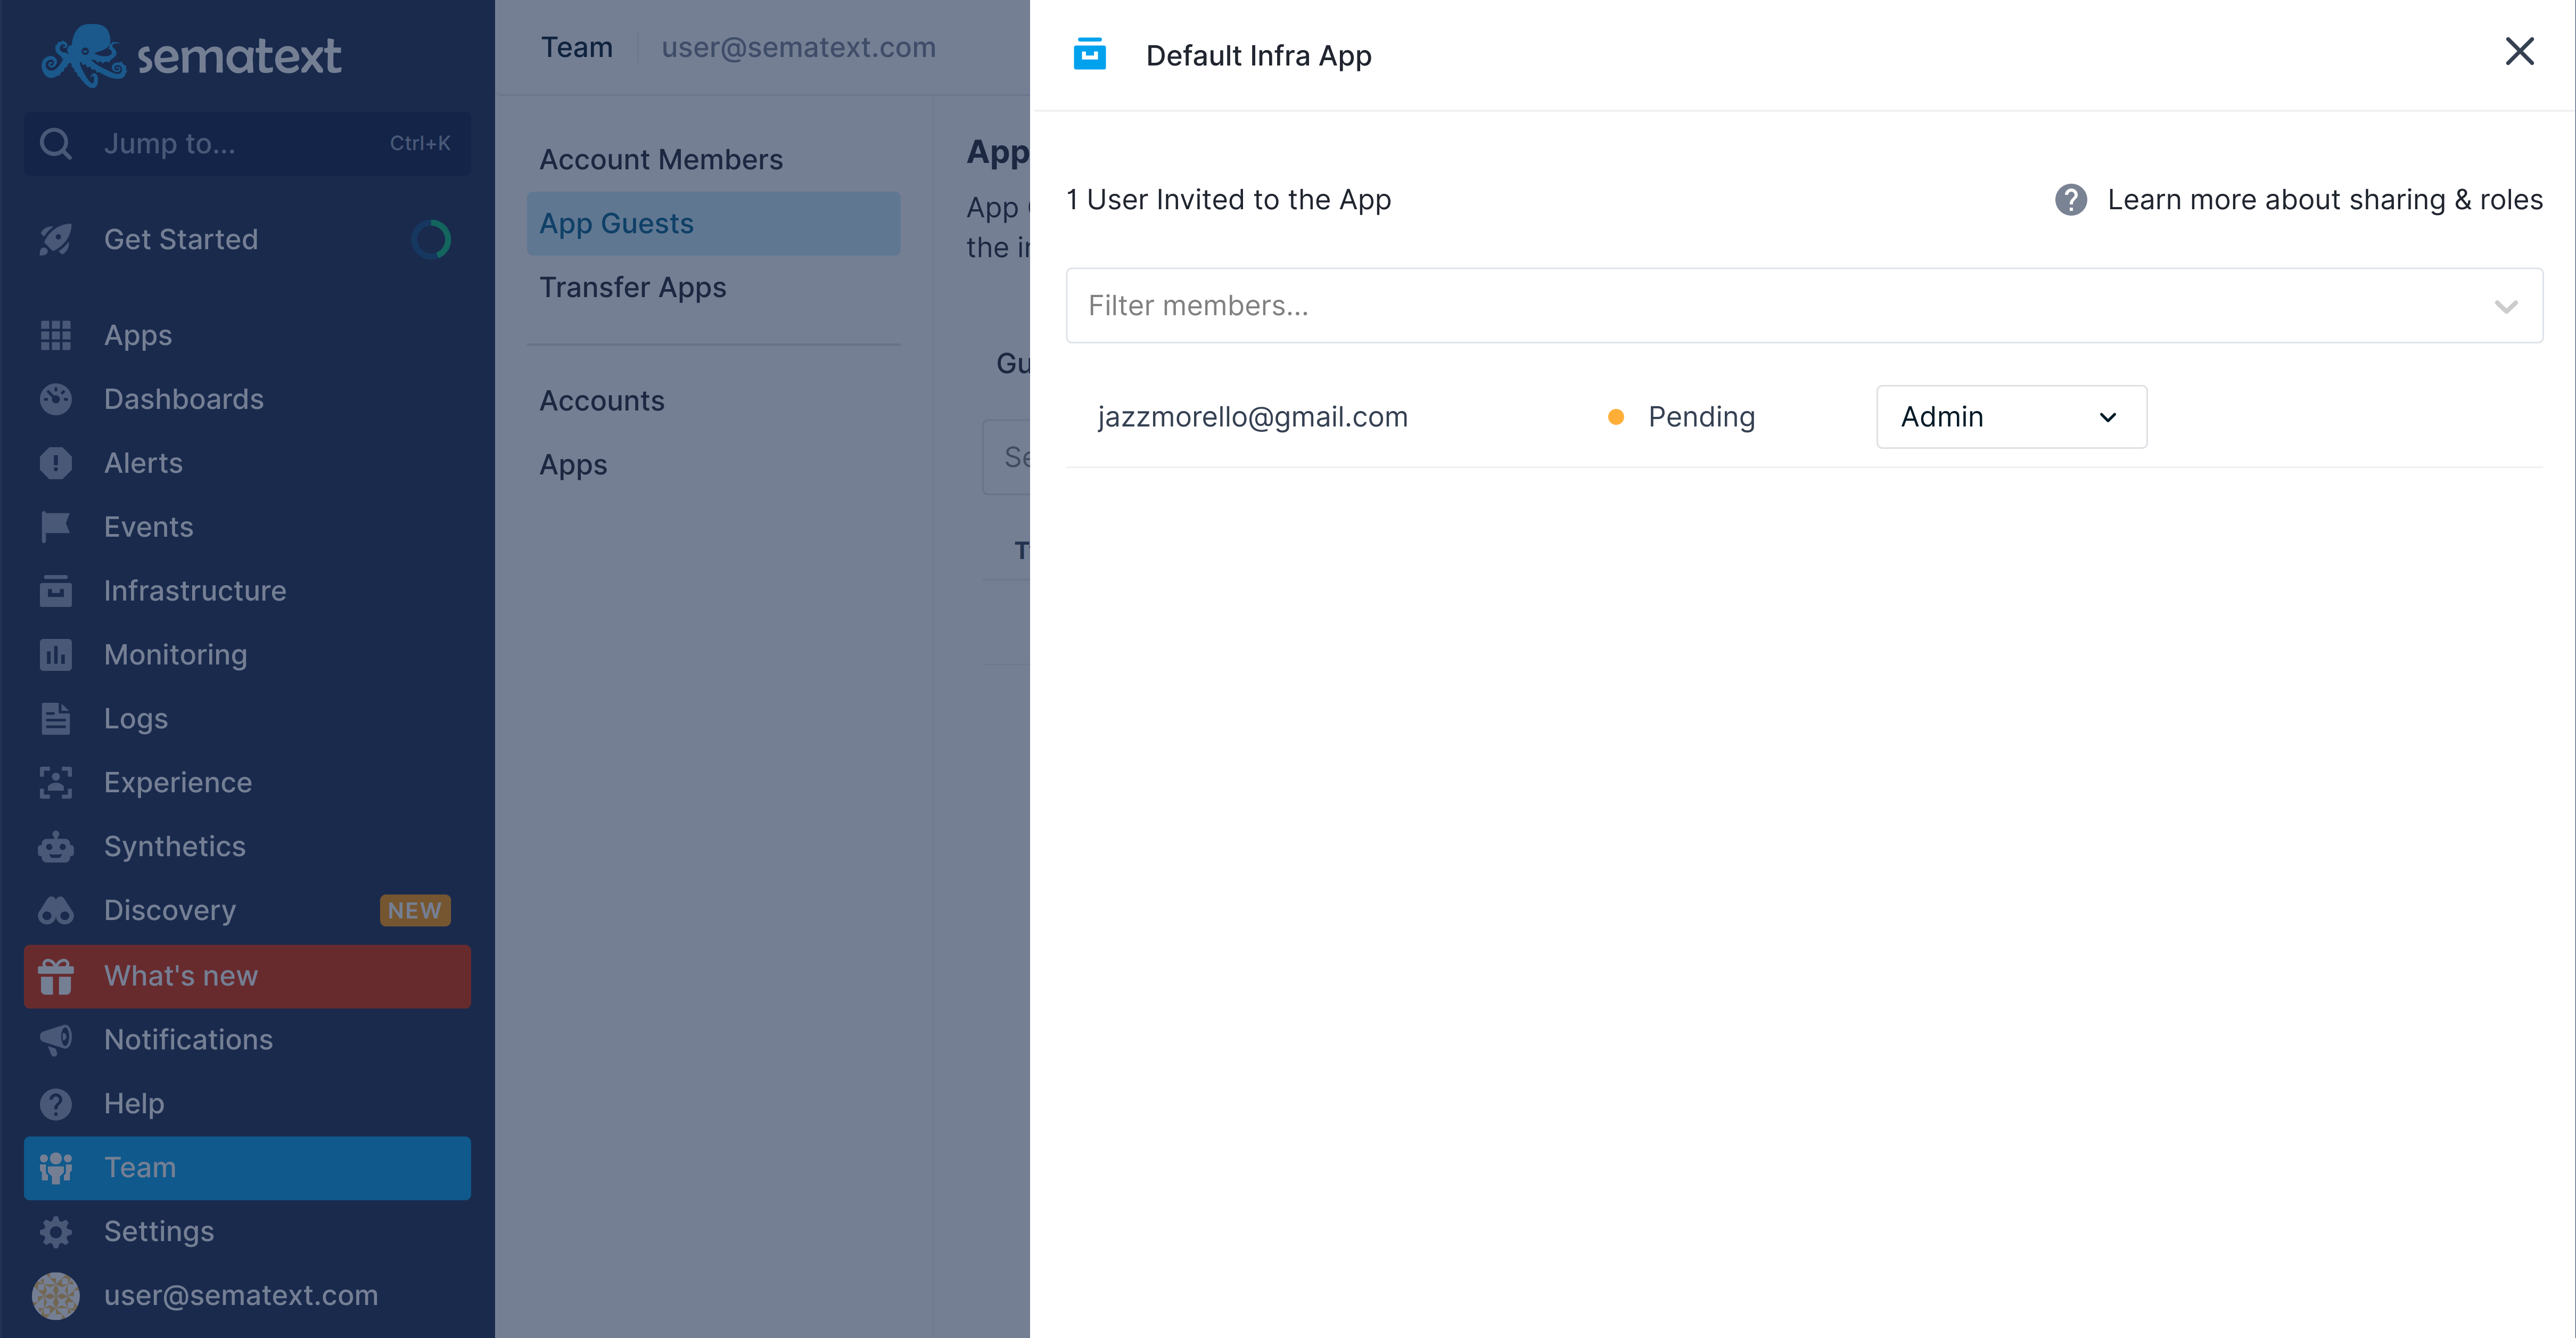
Task: Open Get Started in sidebar
Action: pos(180,240)
